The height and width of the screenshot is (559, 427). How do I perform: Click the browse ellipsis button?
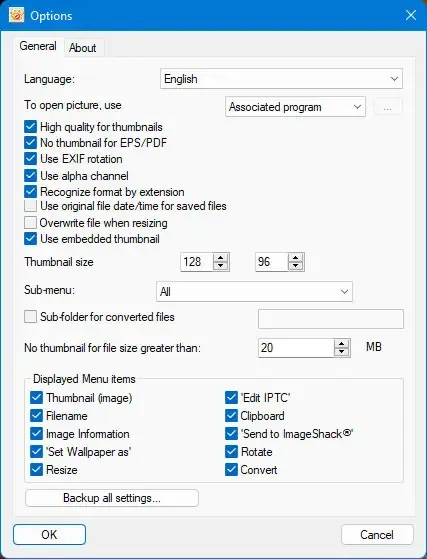388,107
